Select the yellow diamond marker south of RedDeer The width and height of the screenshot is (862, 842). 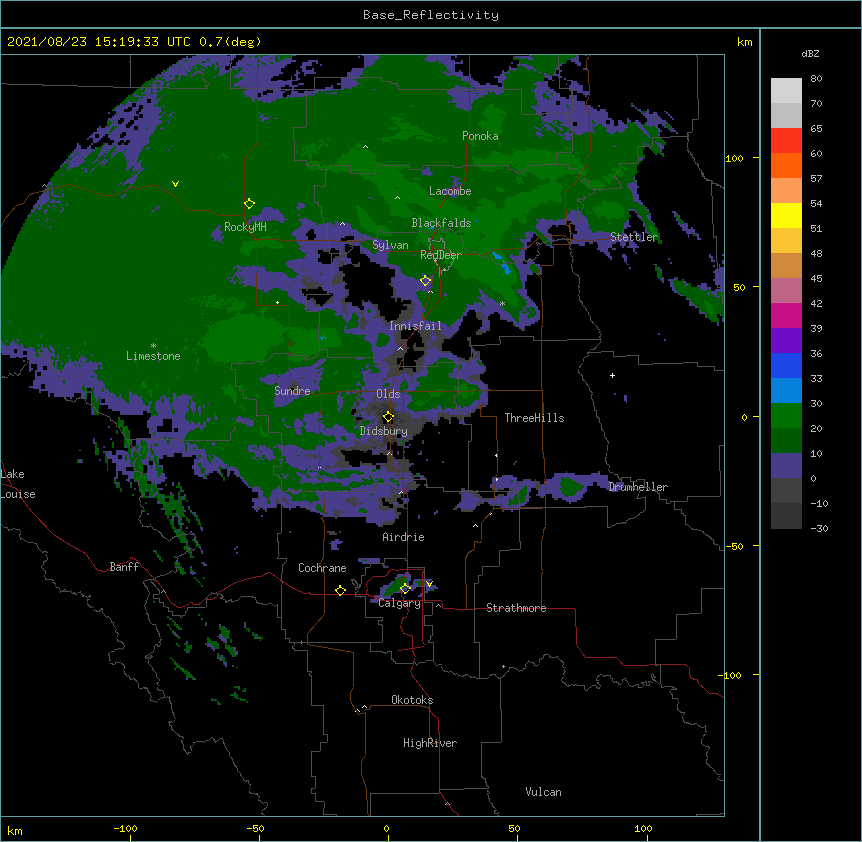click(x=425, y=281)
